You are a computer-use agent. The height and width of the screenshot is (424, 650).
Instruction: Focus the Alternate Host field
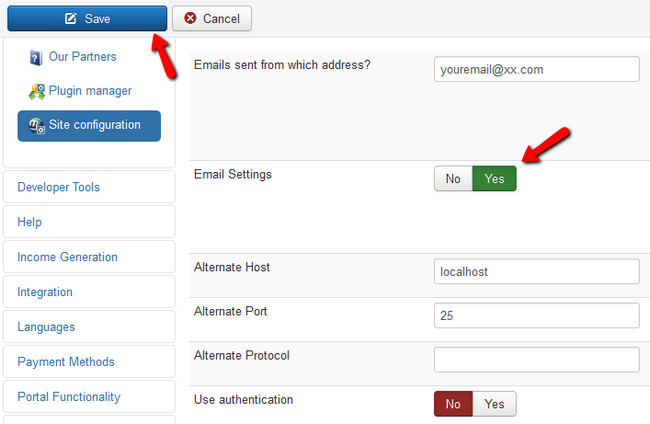tap(536, 271)
